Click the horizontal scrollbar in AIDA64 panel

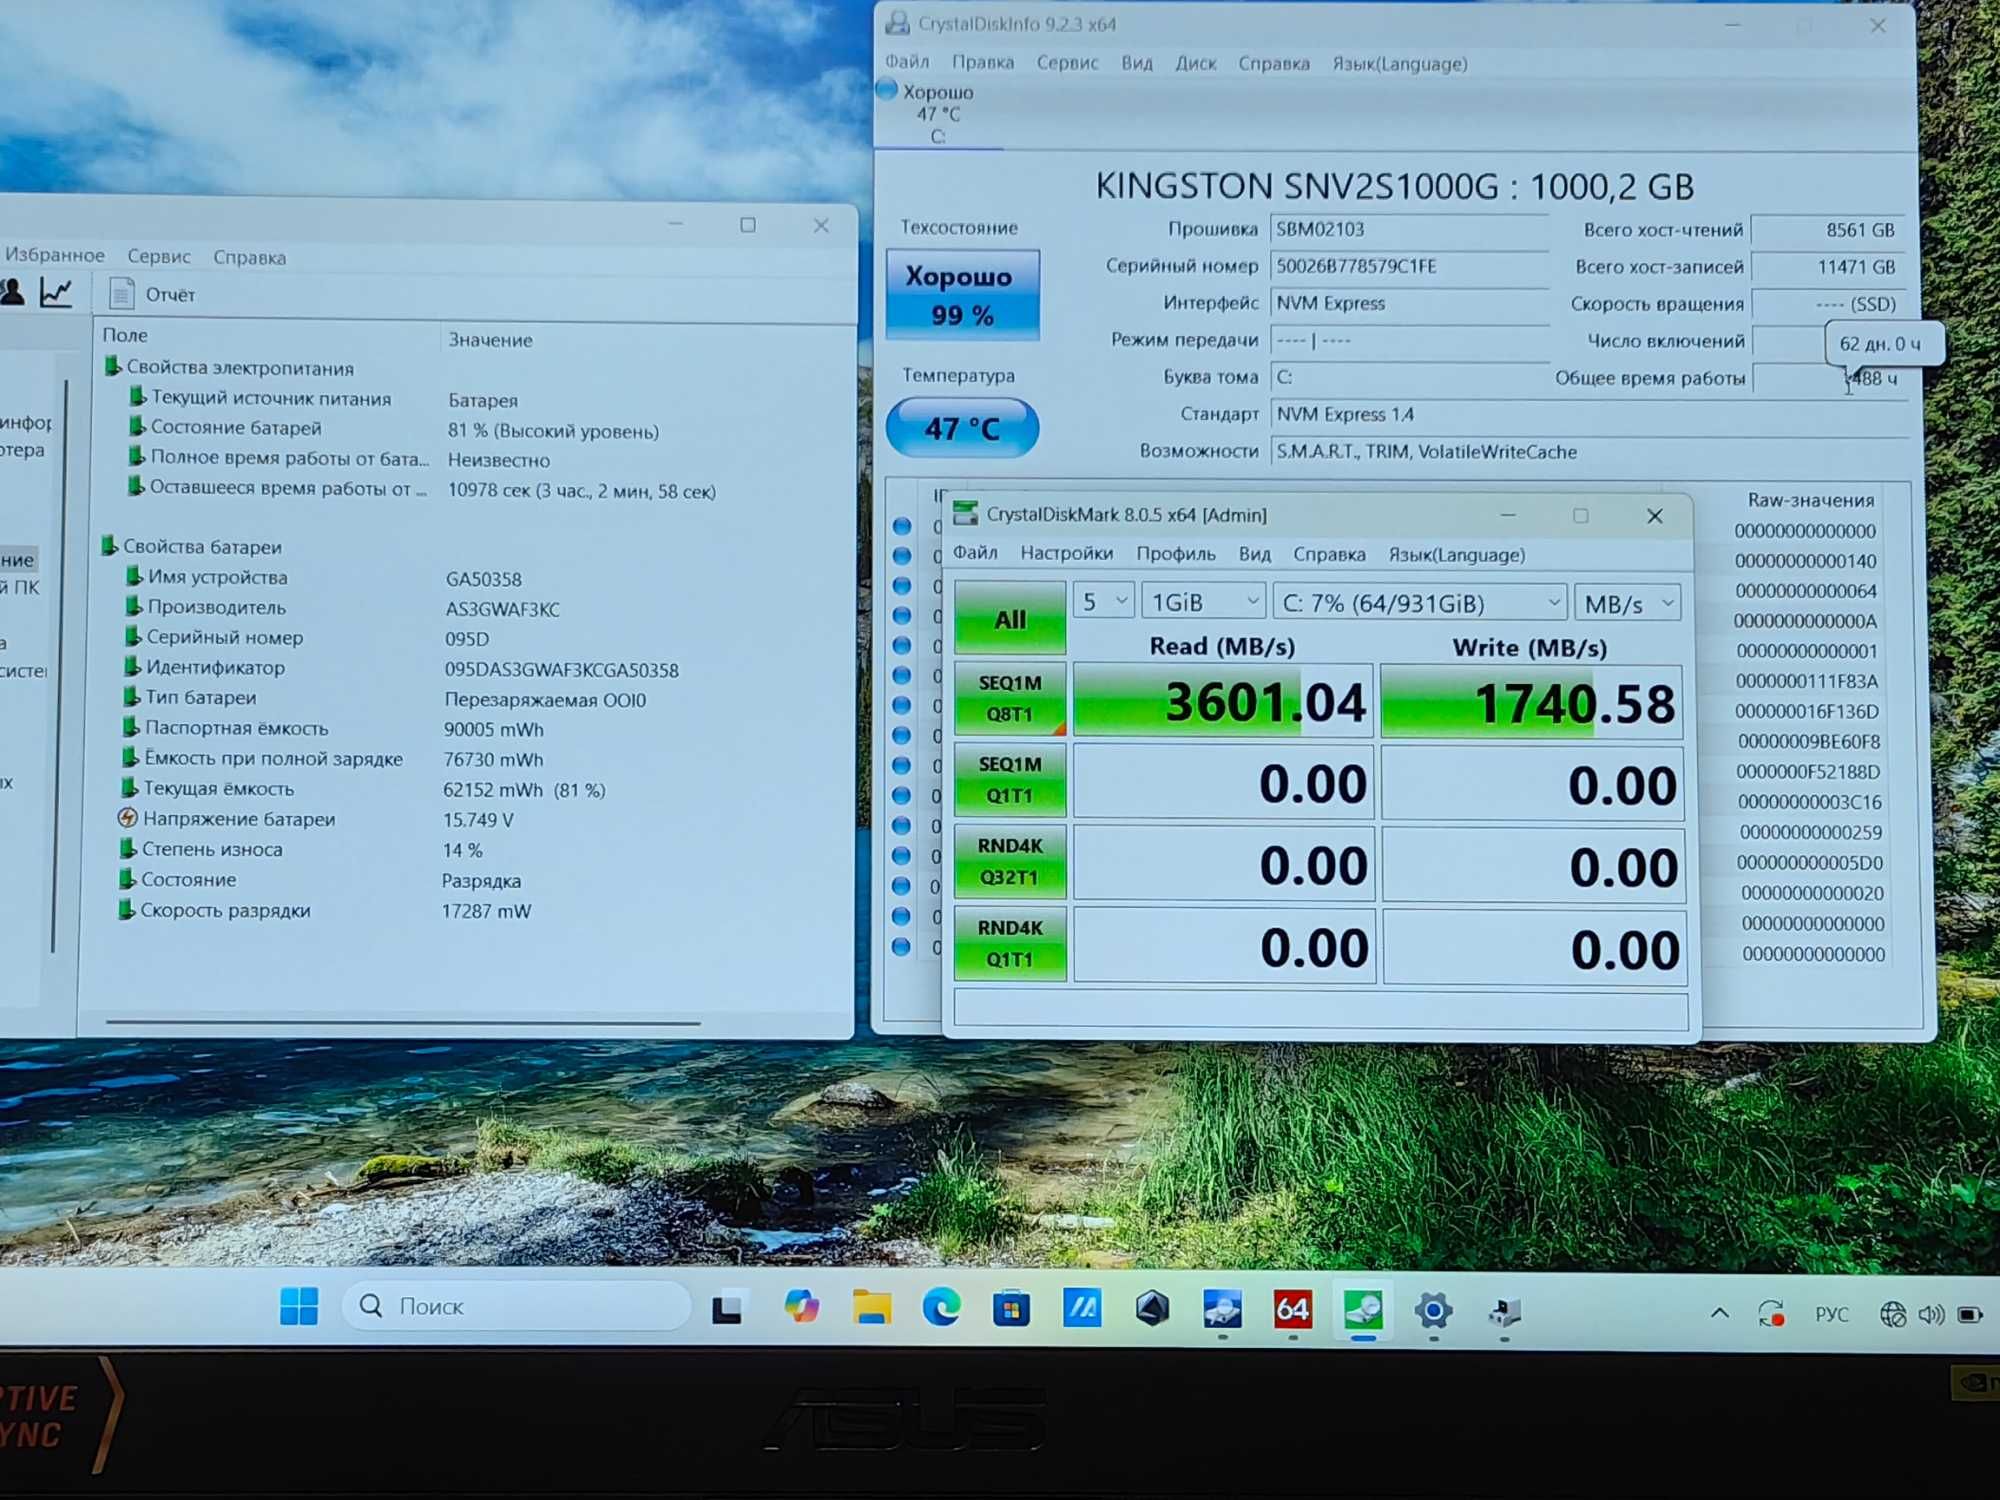(403, 1022)
